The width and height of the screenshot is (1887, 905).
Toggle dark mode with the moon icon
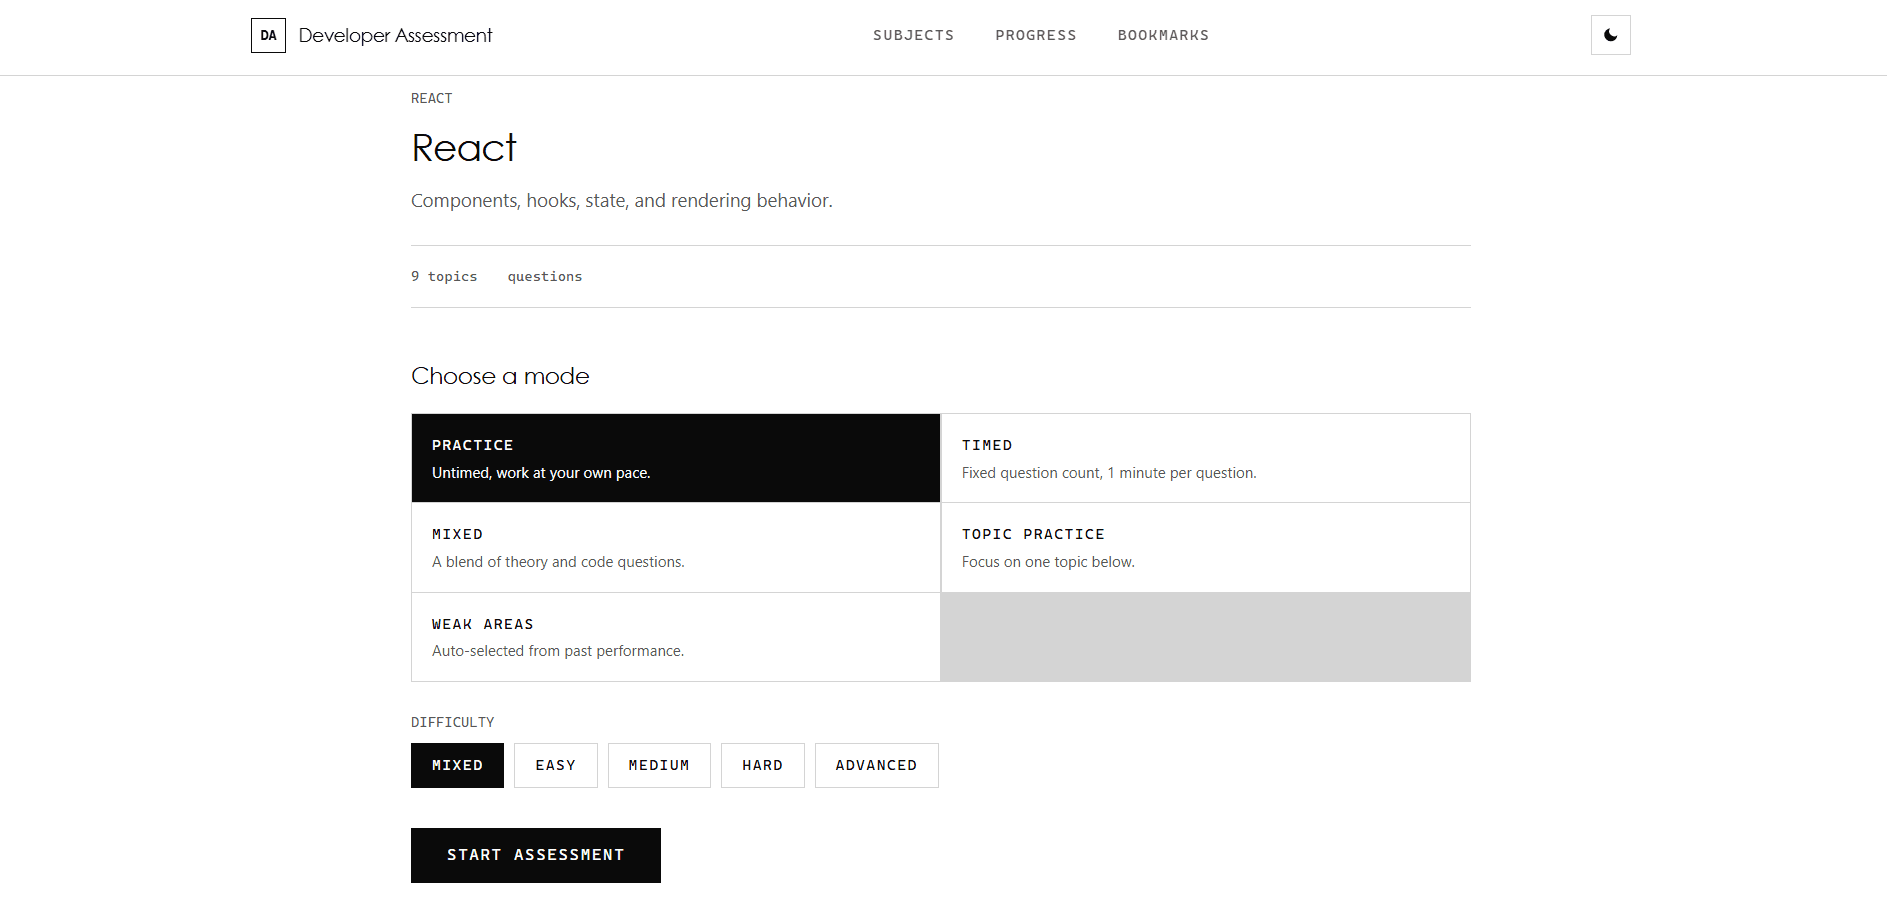click(1610, 35)
